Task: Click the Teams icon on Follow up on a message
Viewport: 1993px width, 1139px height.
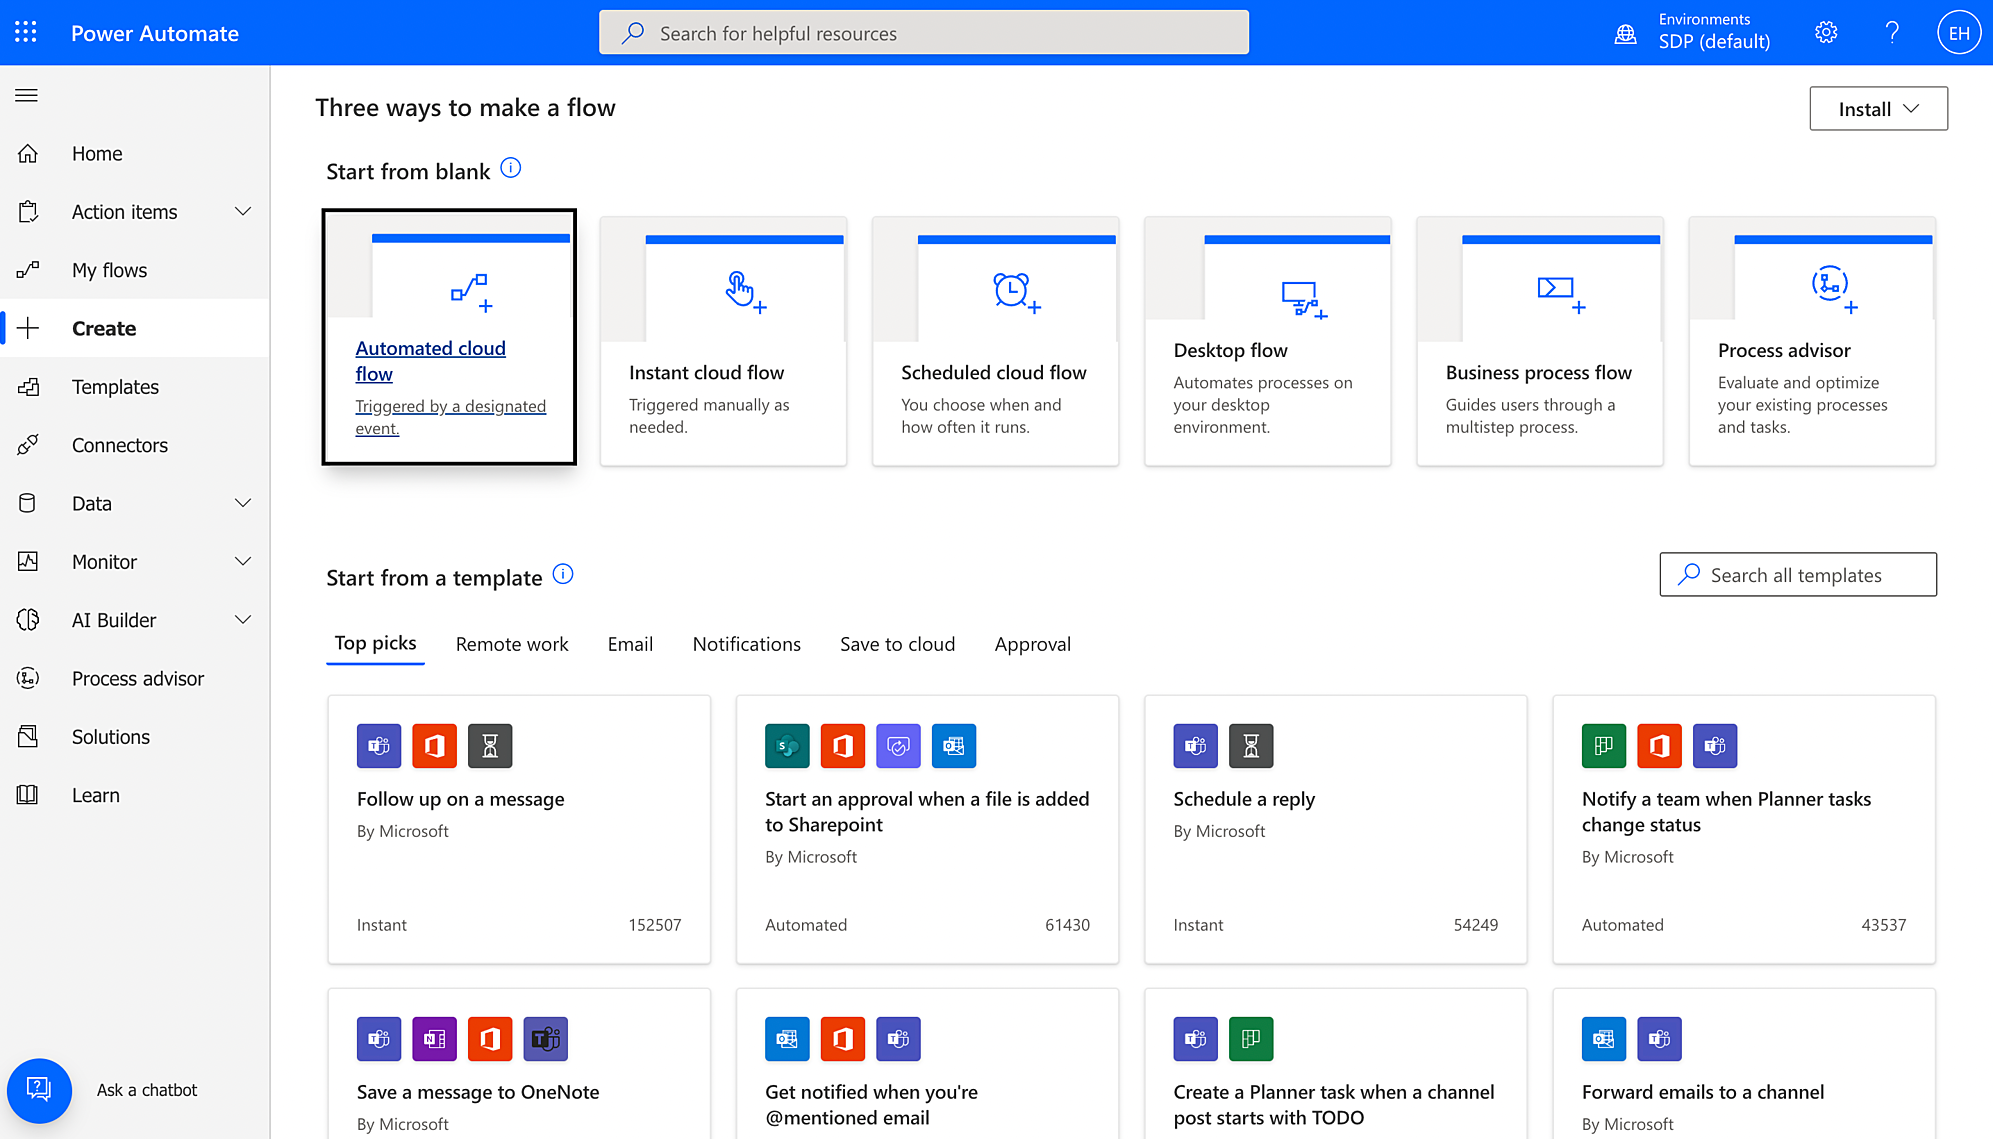Action: pos(379,746)
